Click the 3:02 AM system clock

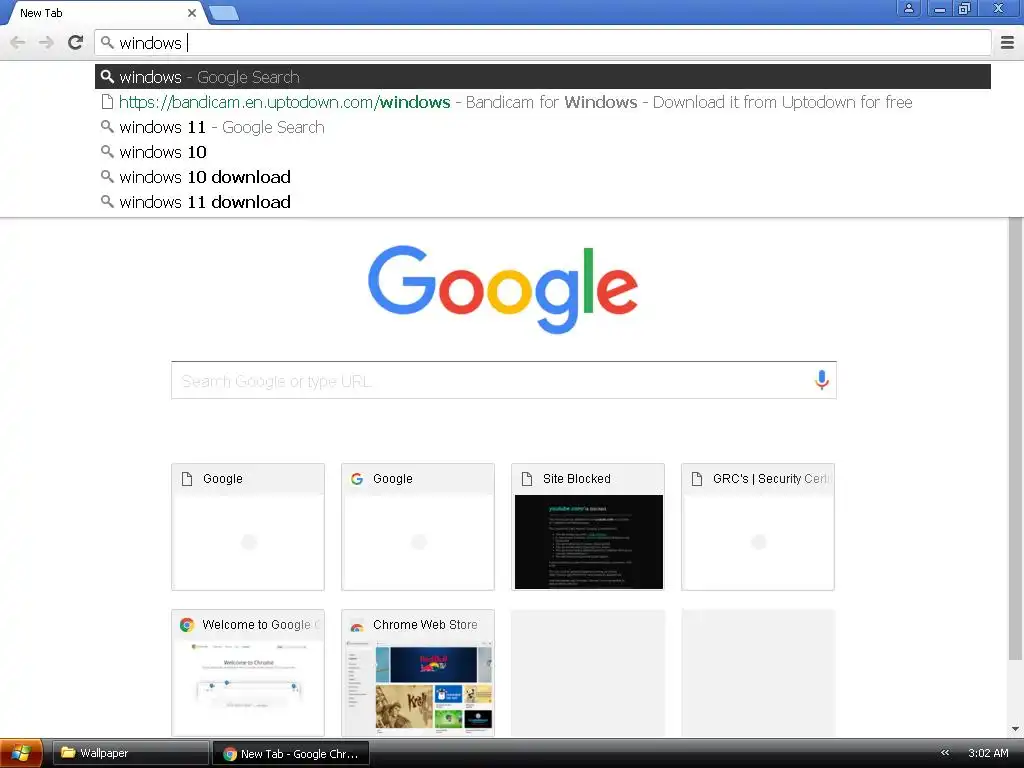tap(988, 753)
